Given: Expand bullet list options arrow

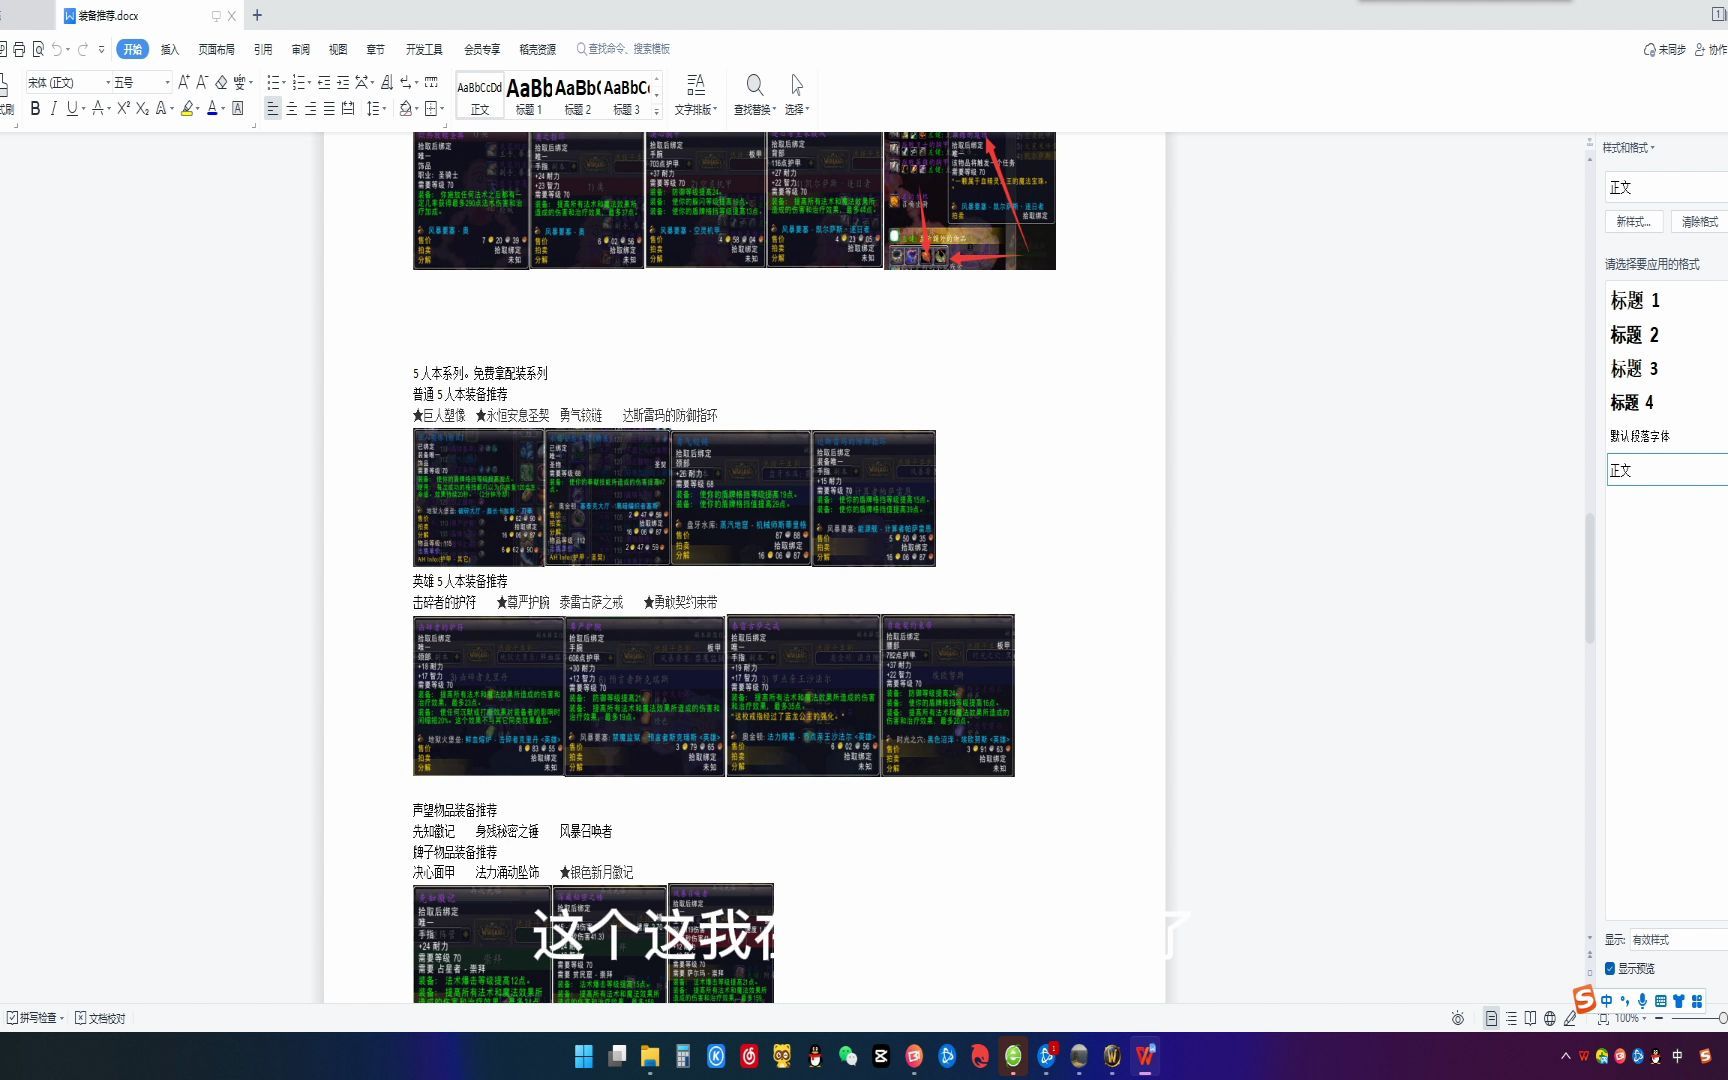Looking at the screenshot, I should coord(284,82).
